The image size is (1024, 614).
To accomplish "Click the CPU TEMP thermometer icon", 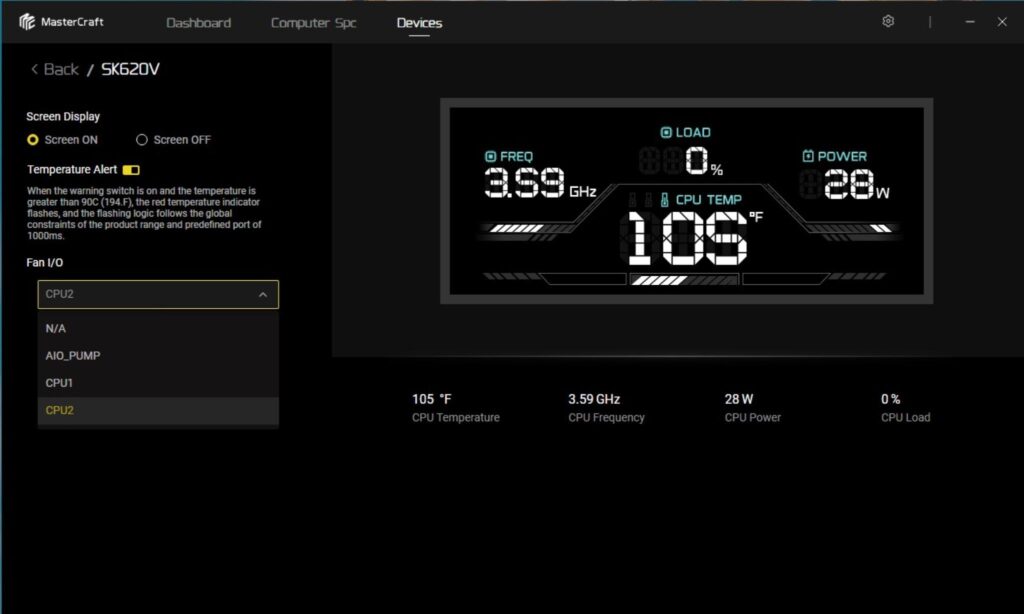I will (x=664, y=200).
